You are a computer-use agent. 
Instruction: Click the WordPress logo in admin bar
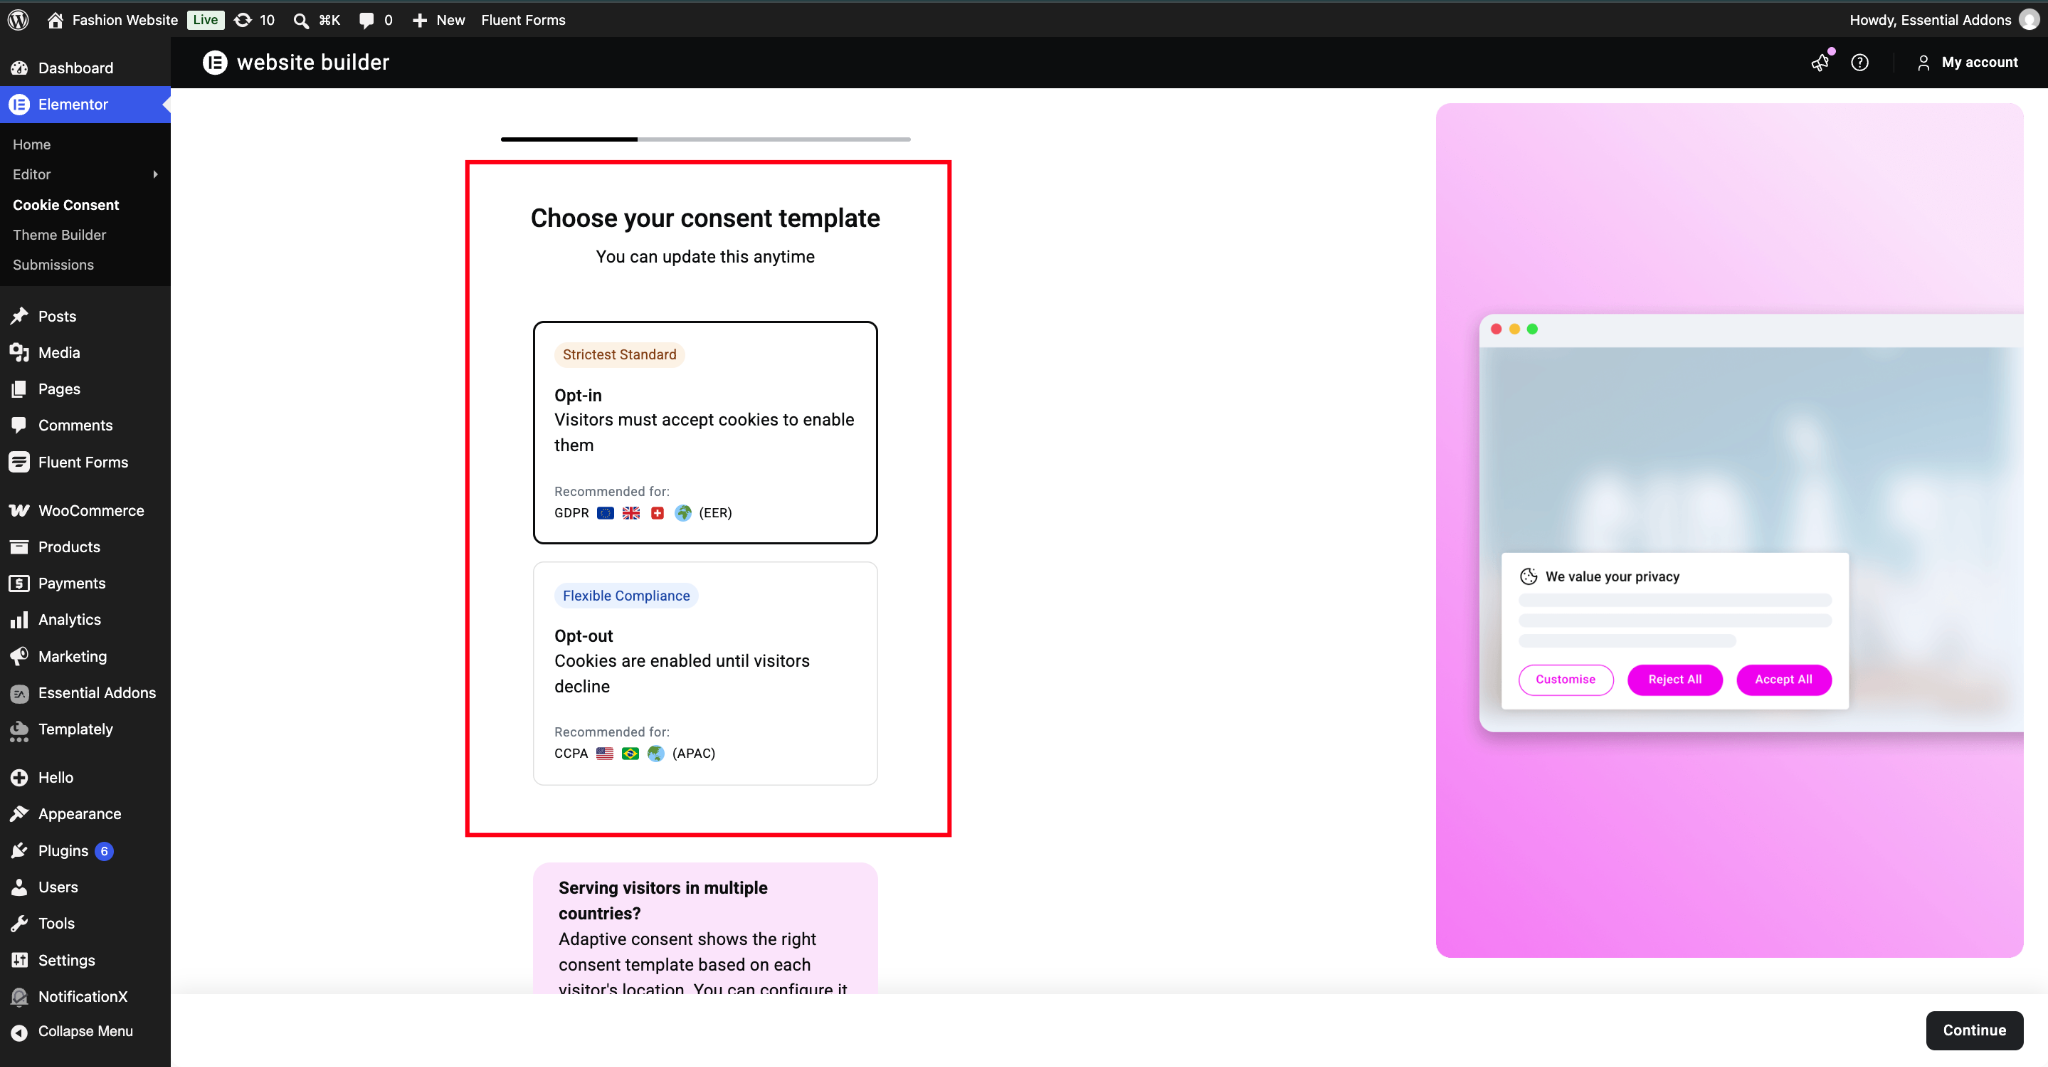click(x=18, y=19)
